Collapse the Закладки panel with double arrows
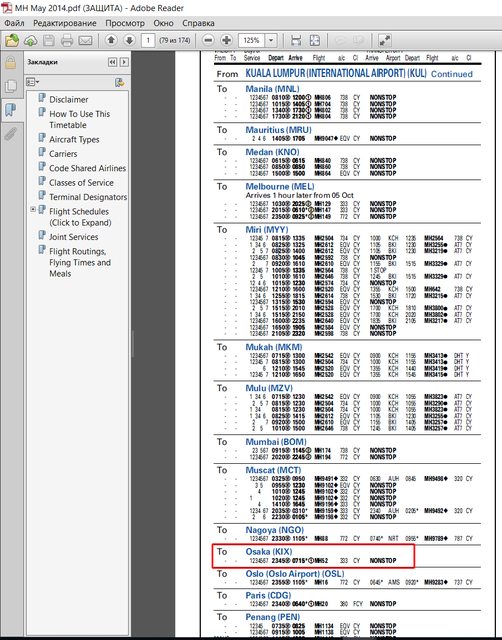502x640 pixels. (112, 62)
